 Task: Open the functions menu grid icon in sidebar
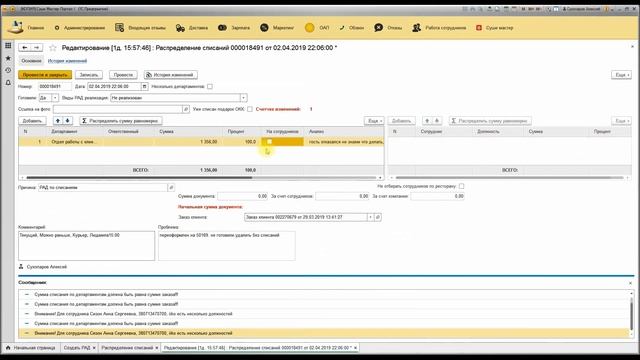8,45
